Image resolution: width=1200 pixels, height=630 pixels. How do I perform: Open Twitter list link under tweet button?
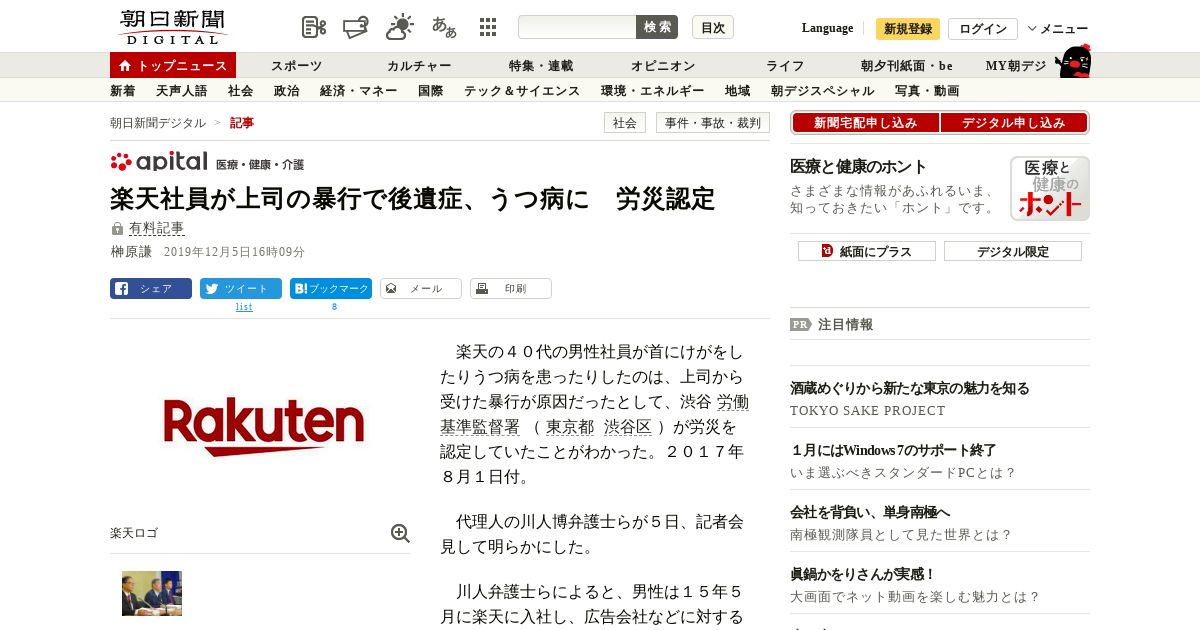[x=244, y=307]
